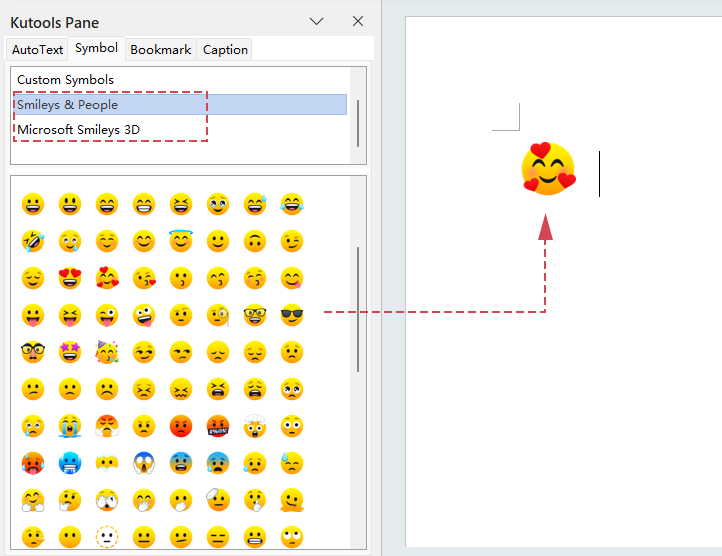Viewport: 722px width, 556px height.
Task: Insert the exploding head emoji
Action: pos(255,426)
